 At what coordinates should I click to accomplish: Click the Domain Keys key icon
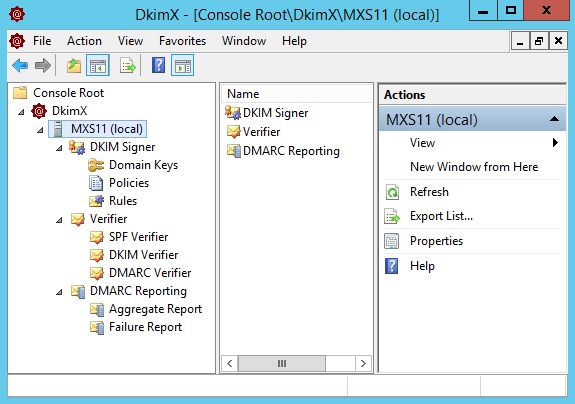96,165
